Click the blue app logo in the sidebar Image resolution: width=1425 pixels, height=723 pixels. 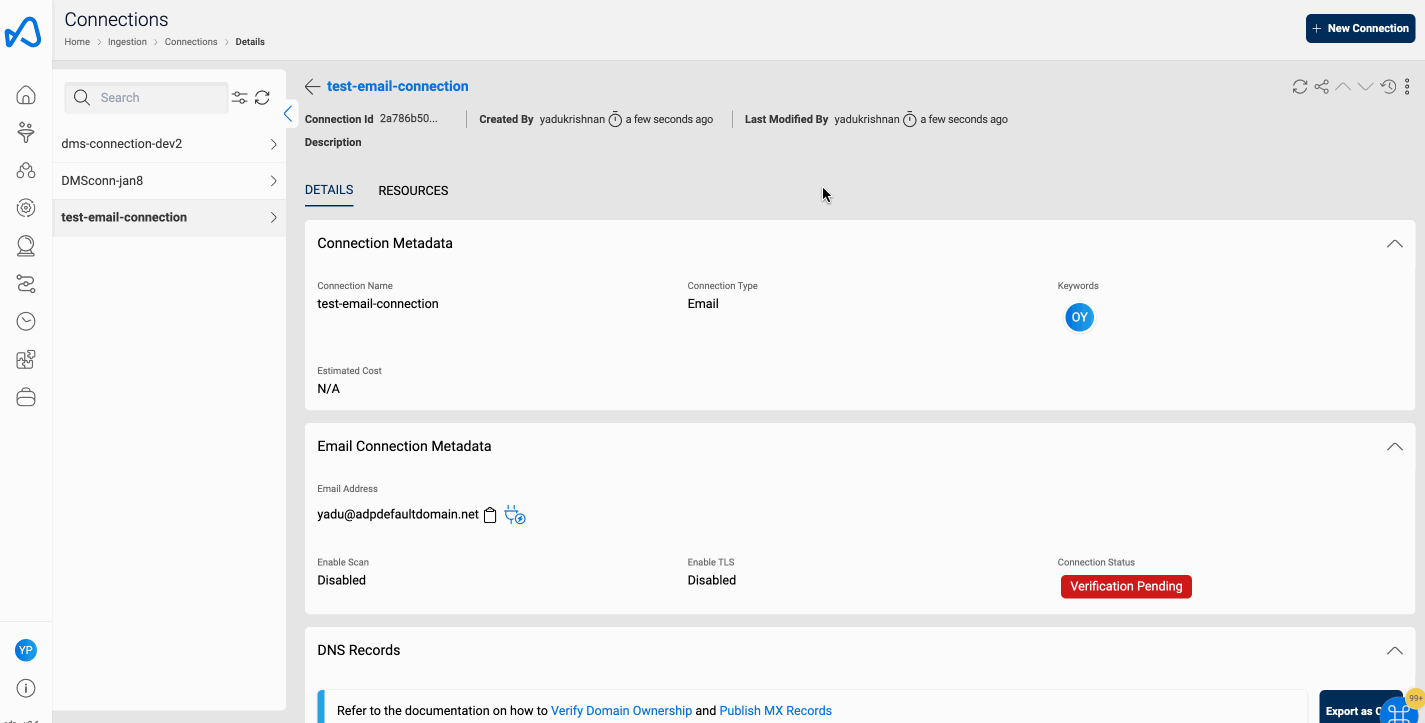(x=23, y=33)
